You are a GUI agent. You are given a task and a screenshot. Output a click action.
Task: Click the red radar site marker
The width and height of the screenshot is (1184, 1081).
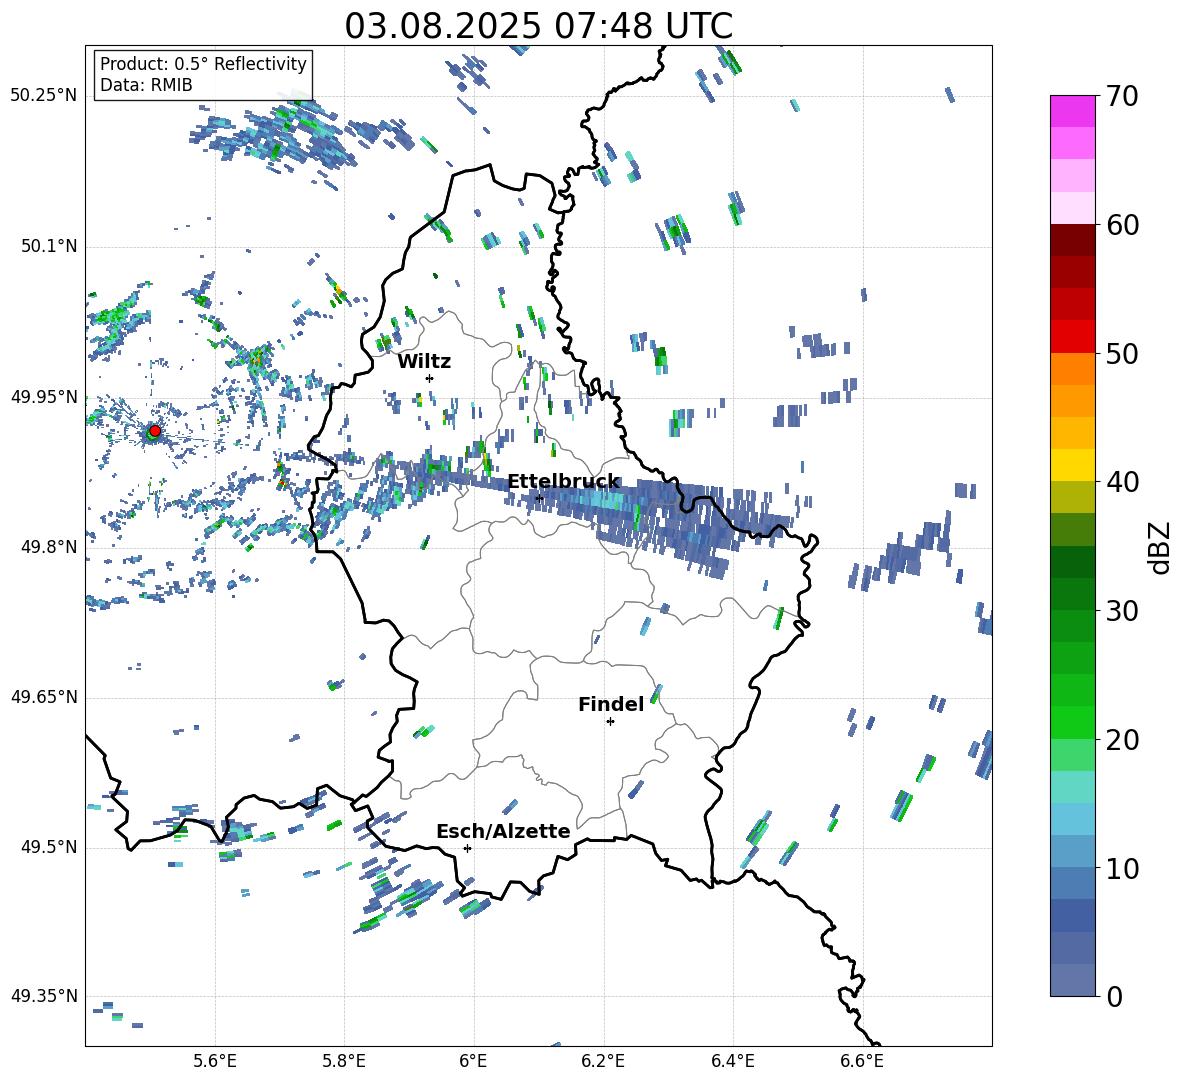[155, 430]
